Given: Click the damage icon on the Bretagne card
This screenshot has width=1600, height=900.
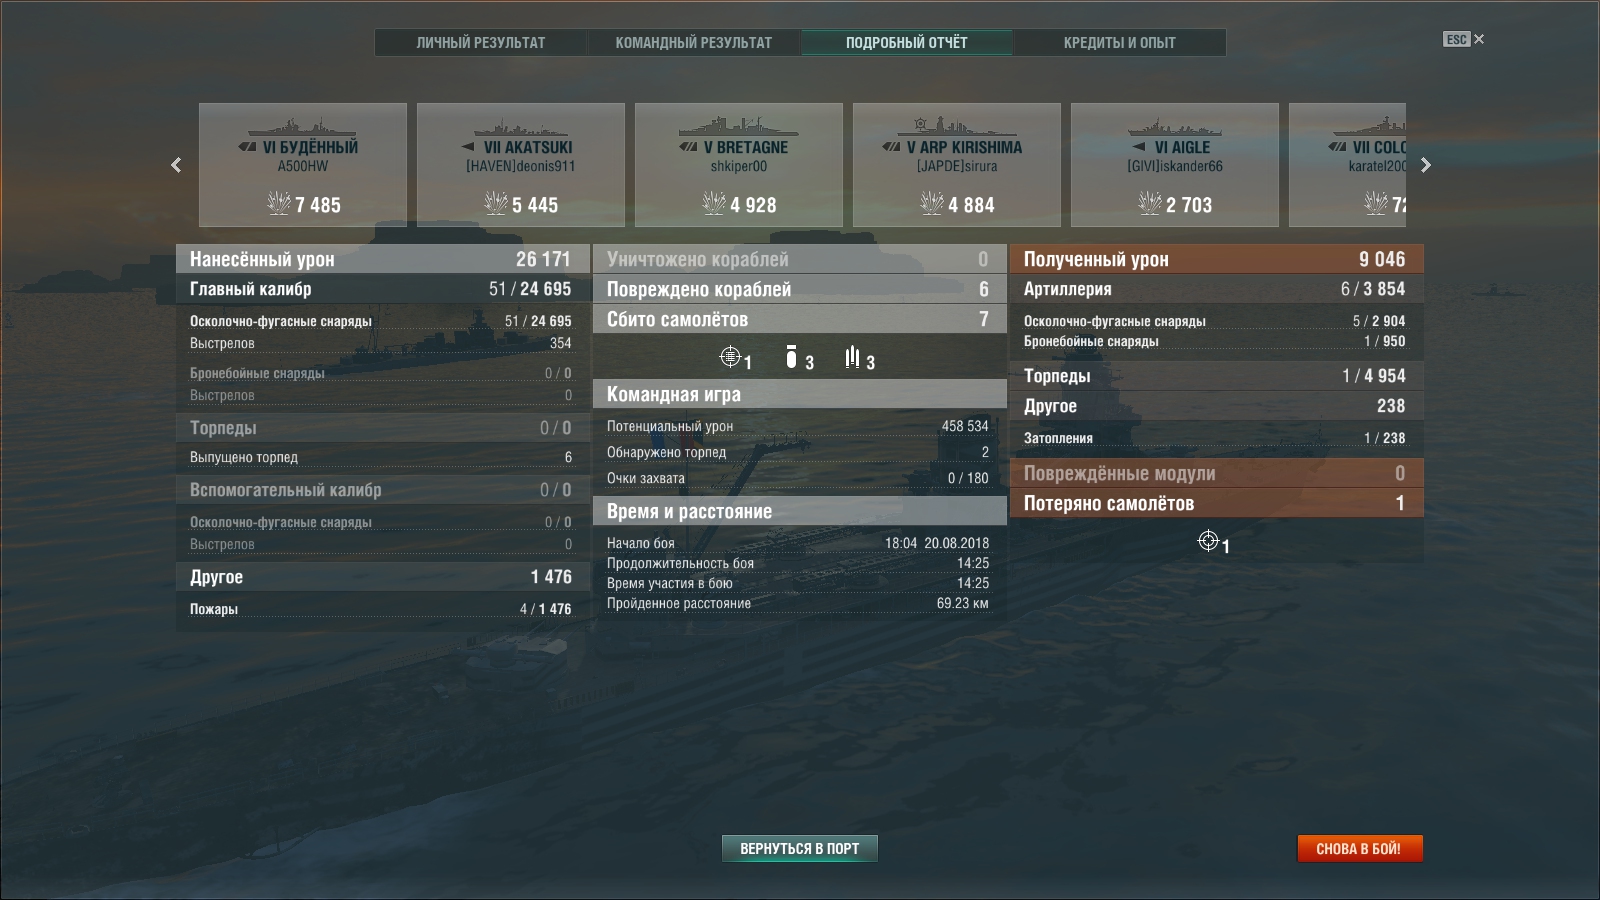Looking at the screenshot, I should pos(714,203).
